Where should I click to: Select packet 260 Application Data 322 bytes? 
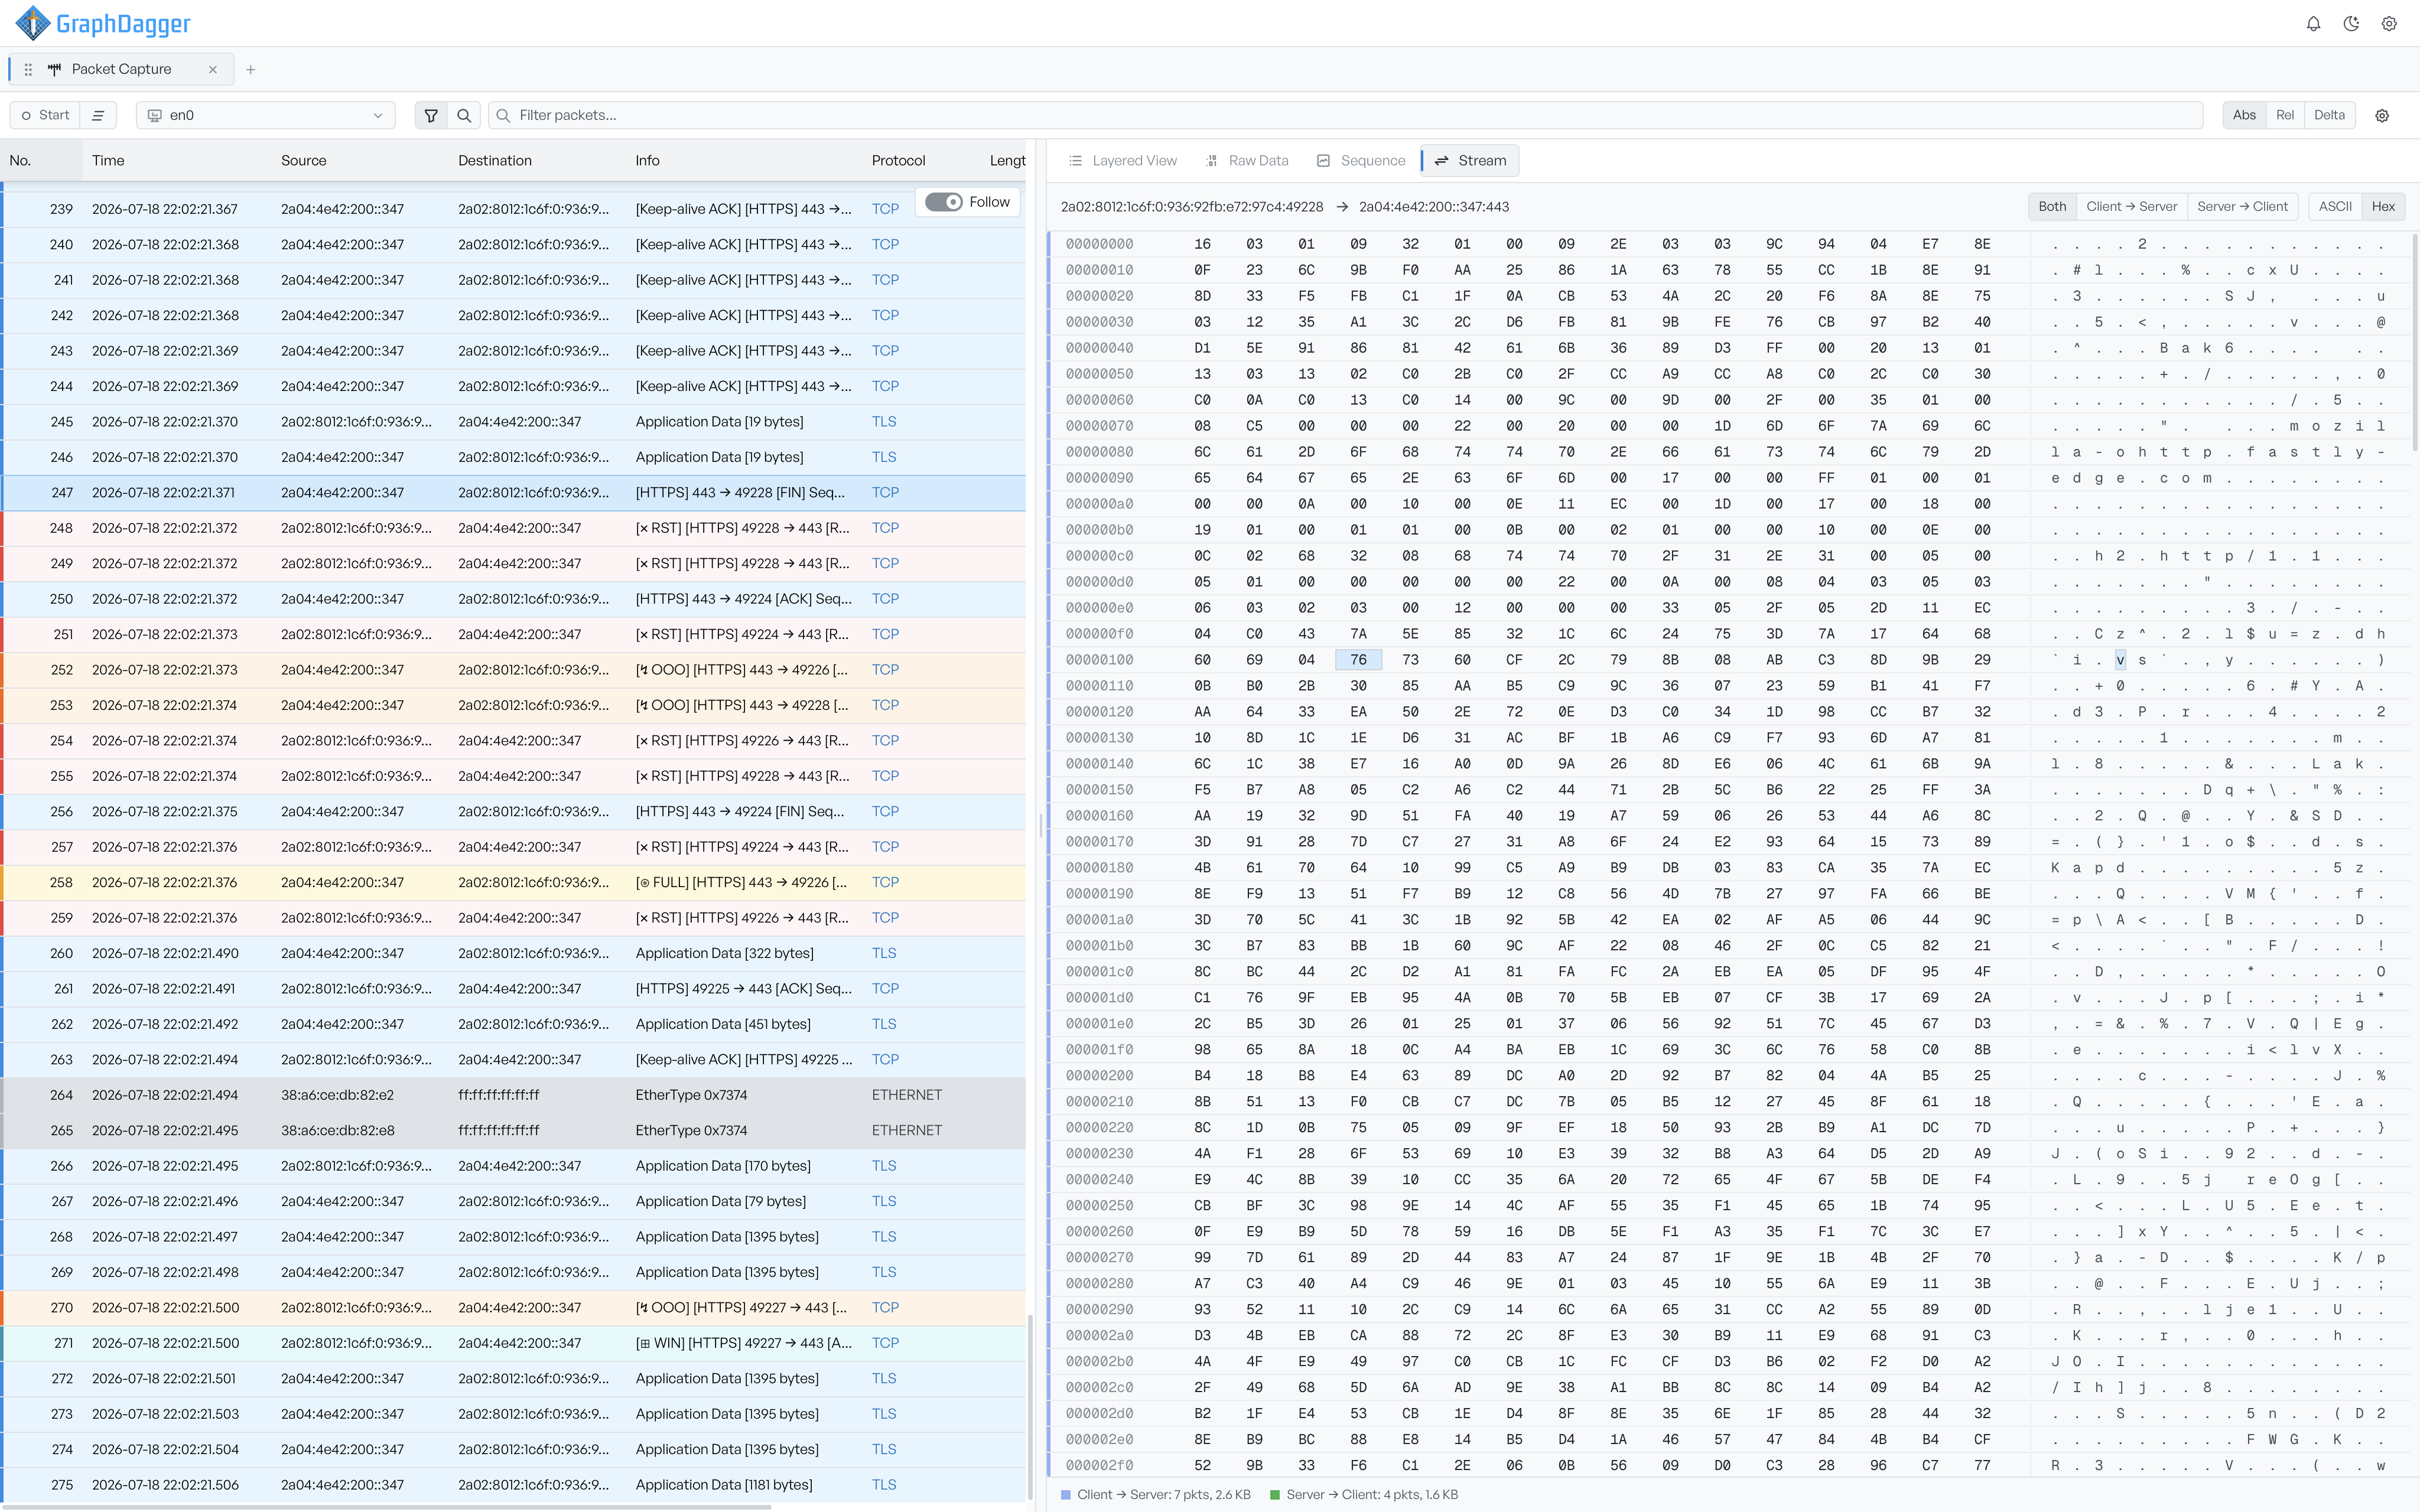point(513,953)
